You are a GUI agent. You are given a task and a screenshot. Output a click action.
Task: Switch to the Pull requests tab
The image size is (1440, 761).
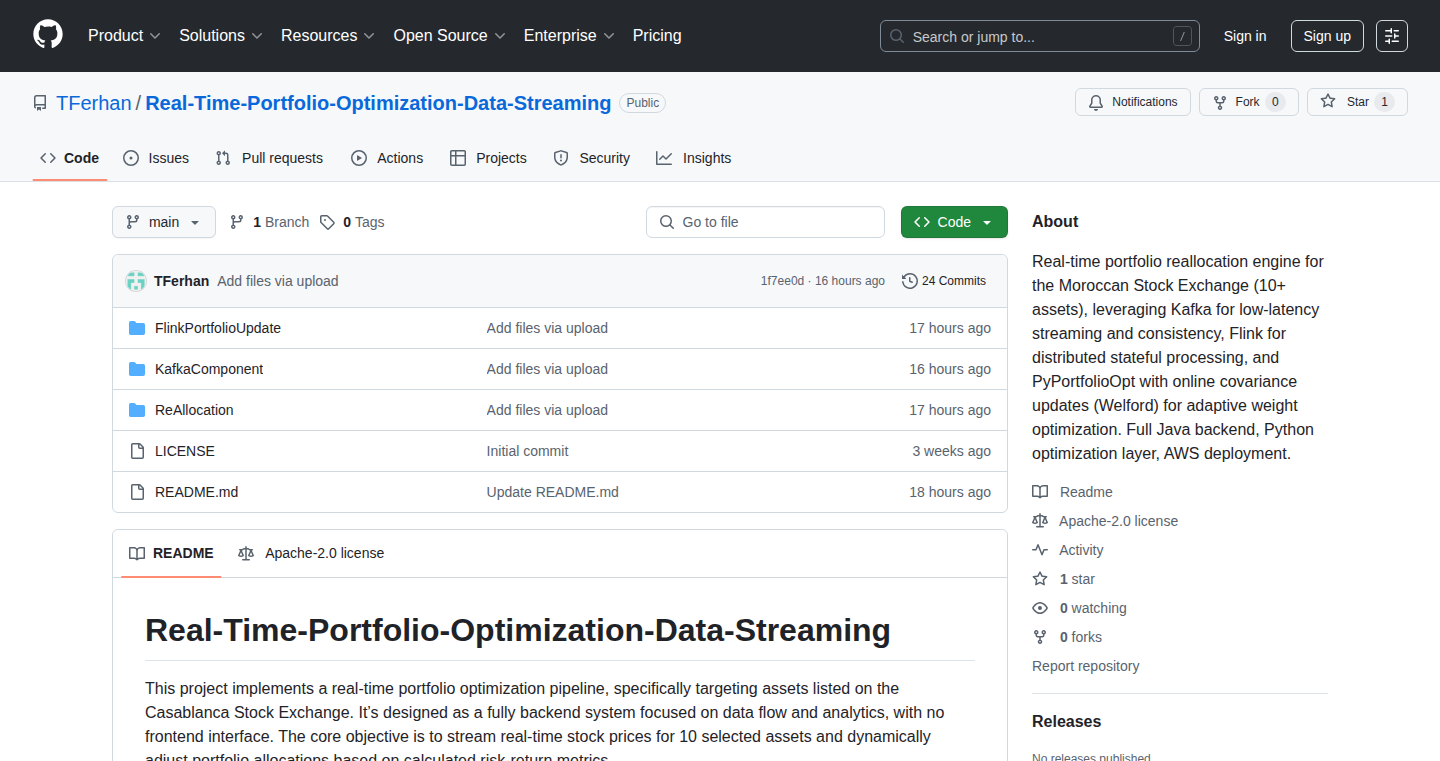click(x=269, y=158)
